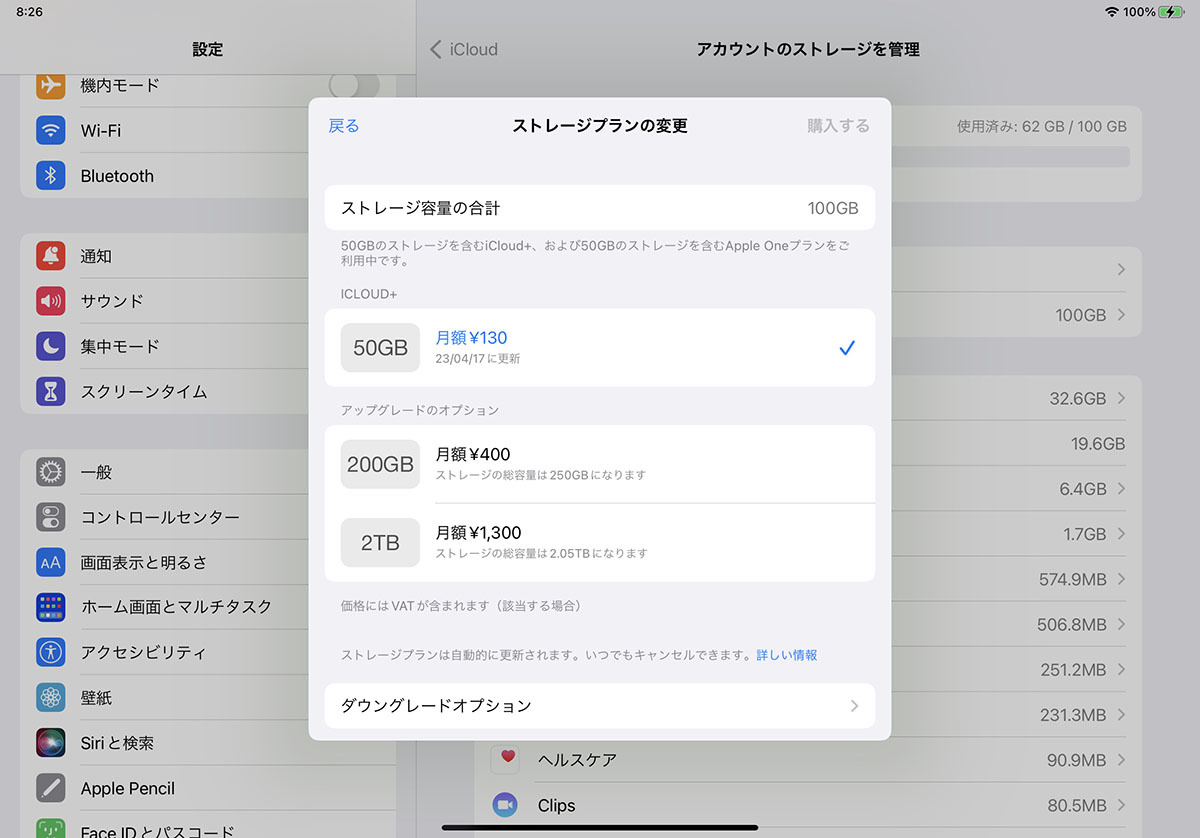Expand the 574.9MB storage row chevron
Image resolution: width=1200 pixels, height=838 pixels.
pos(1121,579)
